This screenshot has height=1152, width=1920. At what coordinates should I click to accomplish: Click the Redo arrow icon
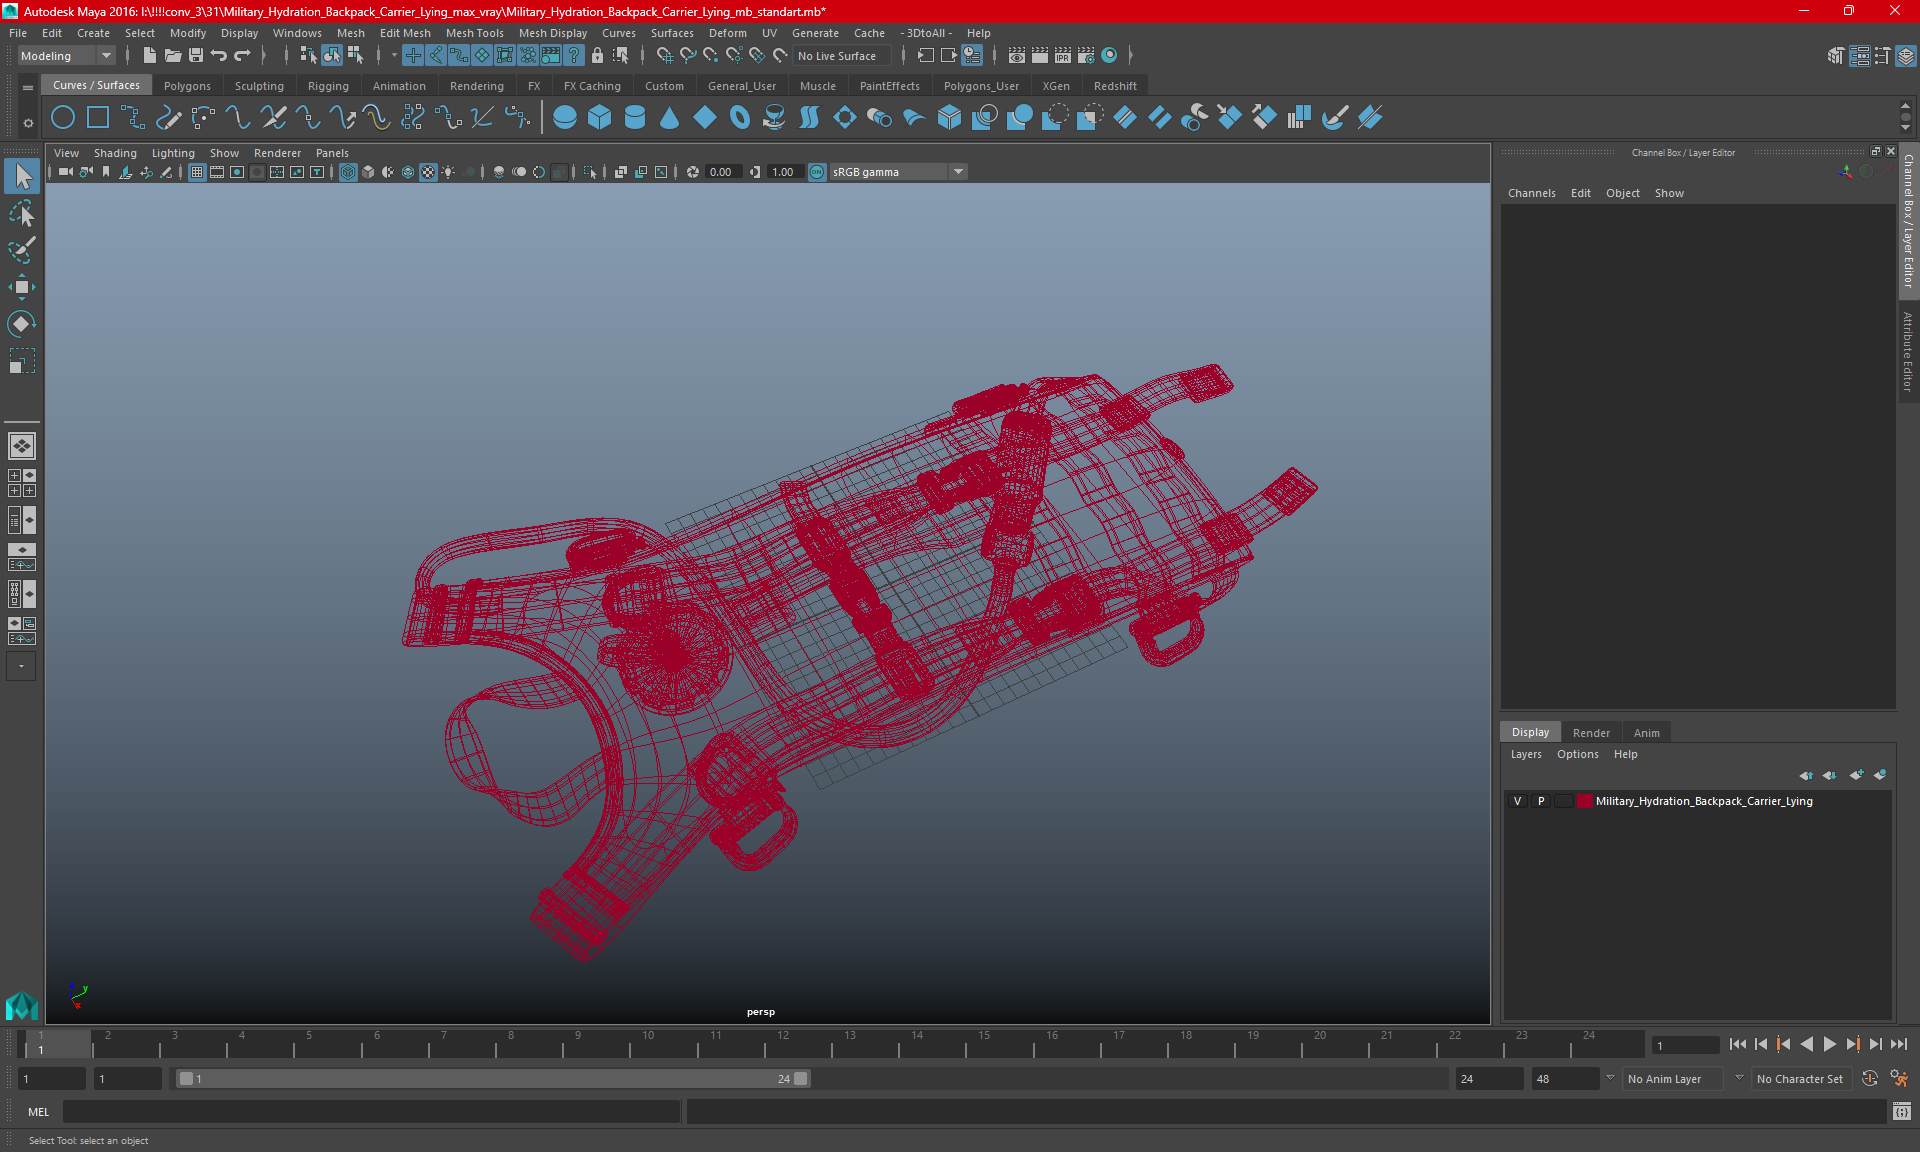coord(242,56)
